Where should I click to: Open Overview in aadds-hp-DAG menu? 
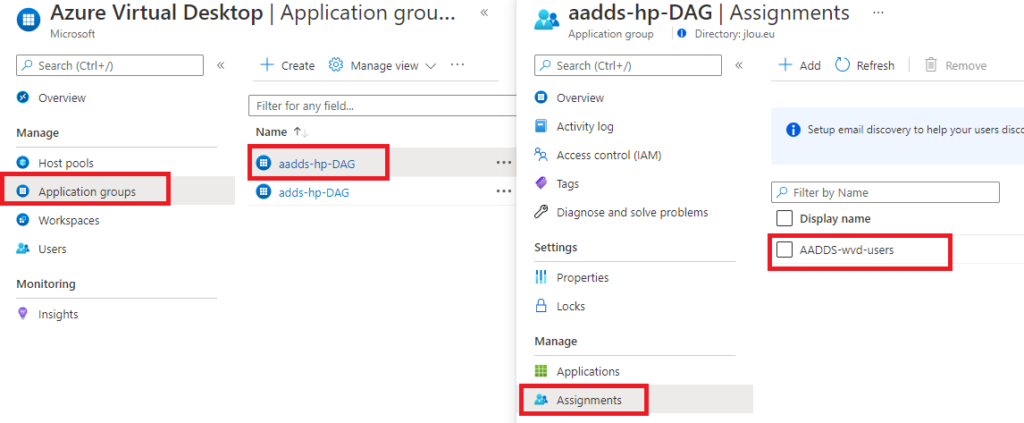tap(580, 98)
